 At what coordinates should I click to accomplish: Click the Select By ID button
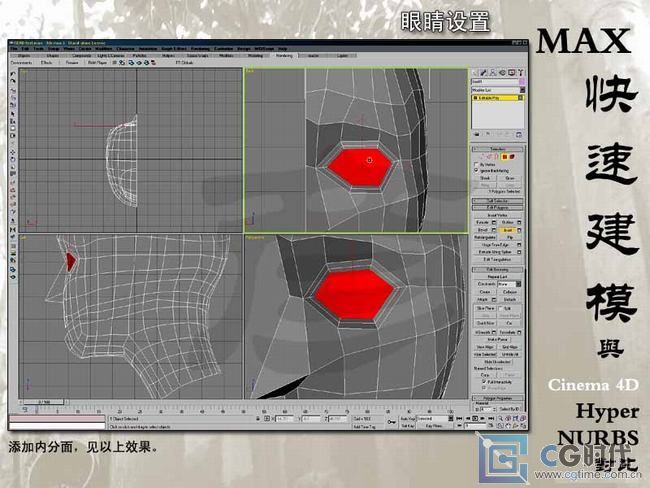pos(510,410)
